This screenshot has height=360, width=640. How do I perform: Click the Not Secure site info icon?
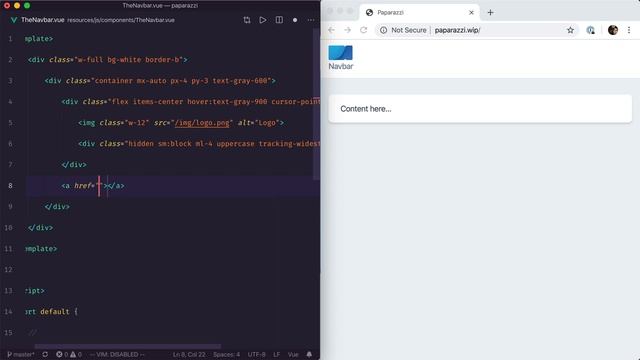(383, 30)
